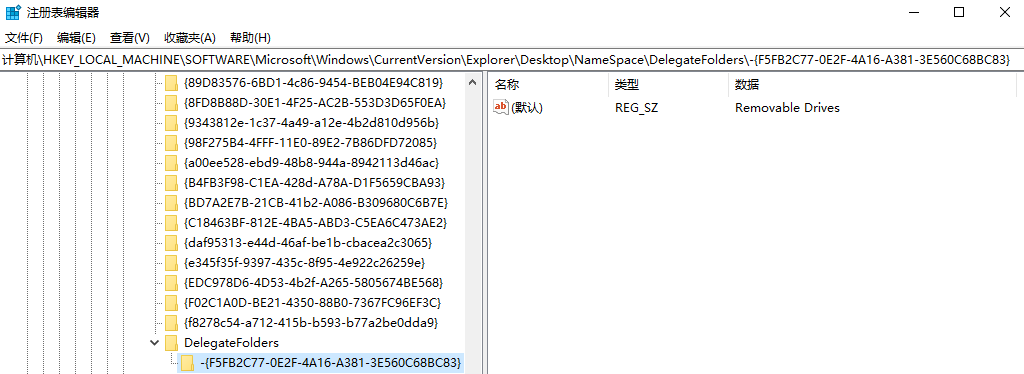Click folder icon of {C18463BF-812E-4BA5-ABD3-C5EA6C473AE2}

(171, 223)
